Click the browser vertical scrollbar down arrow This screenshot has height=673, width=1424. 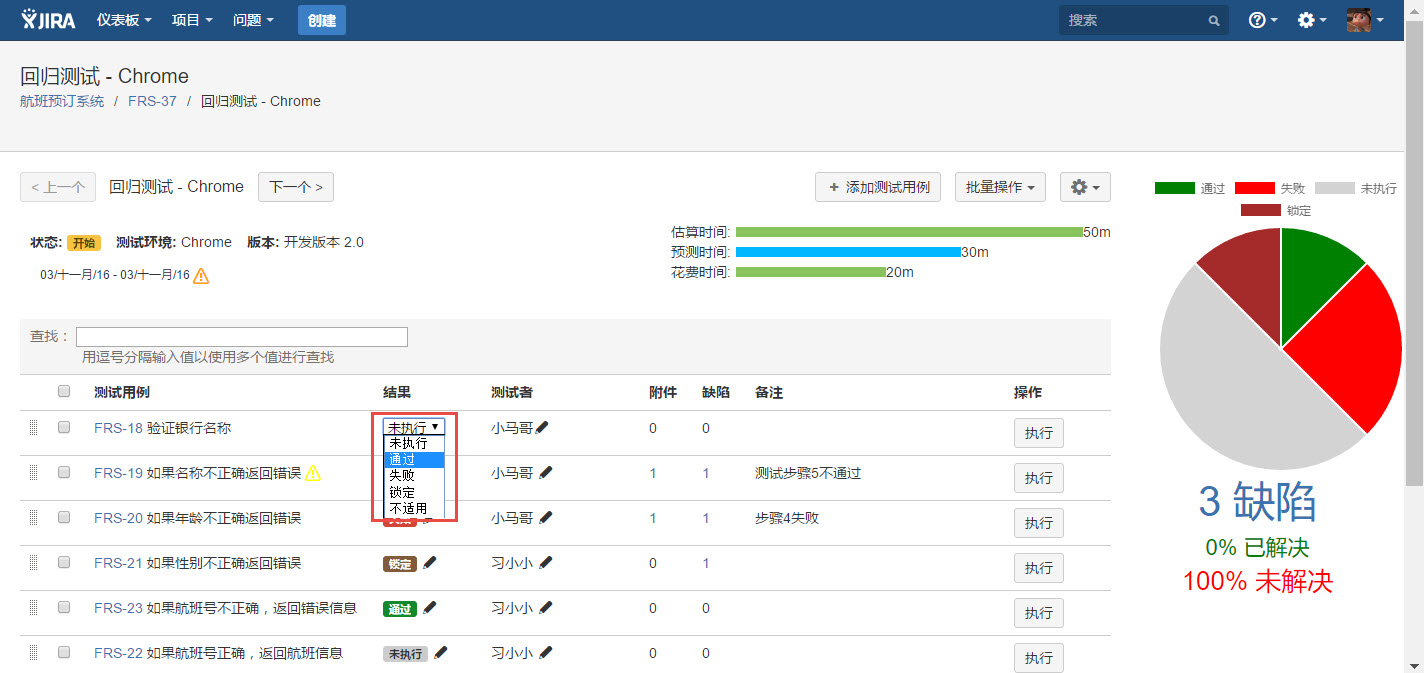pyautogui.click(x=1415, y=665)
